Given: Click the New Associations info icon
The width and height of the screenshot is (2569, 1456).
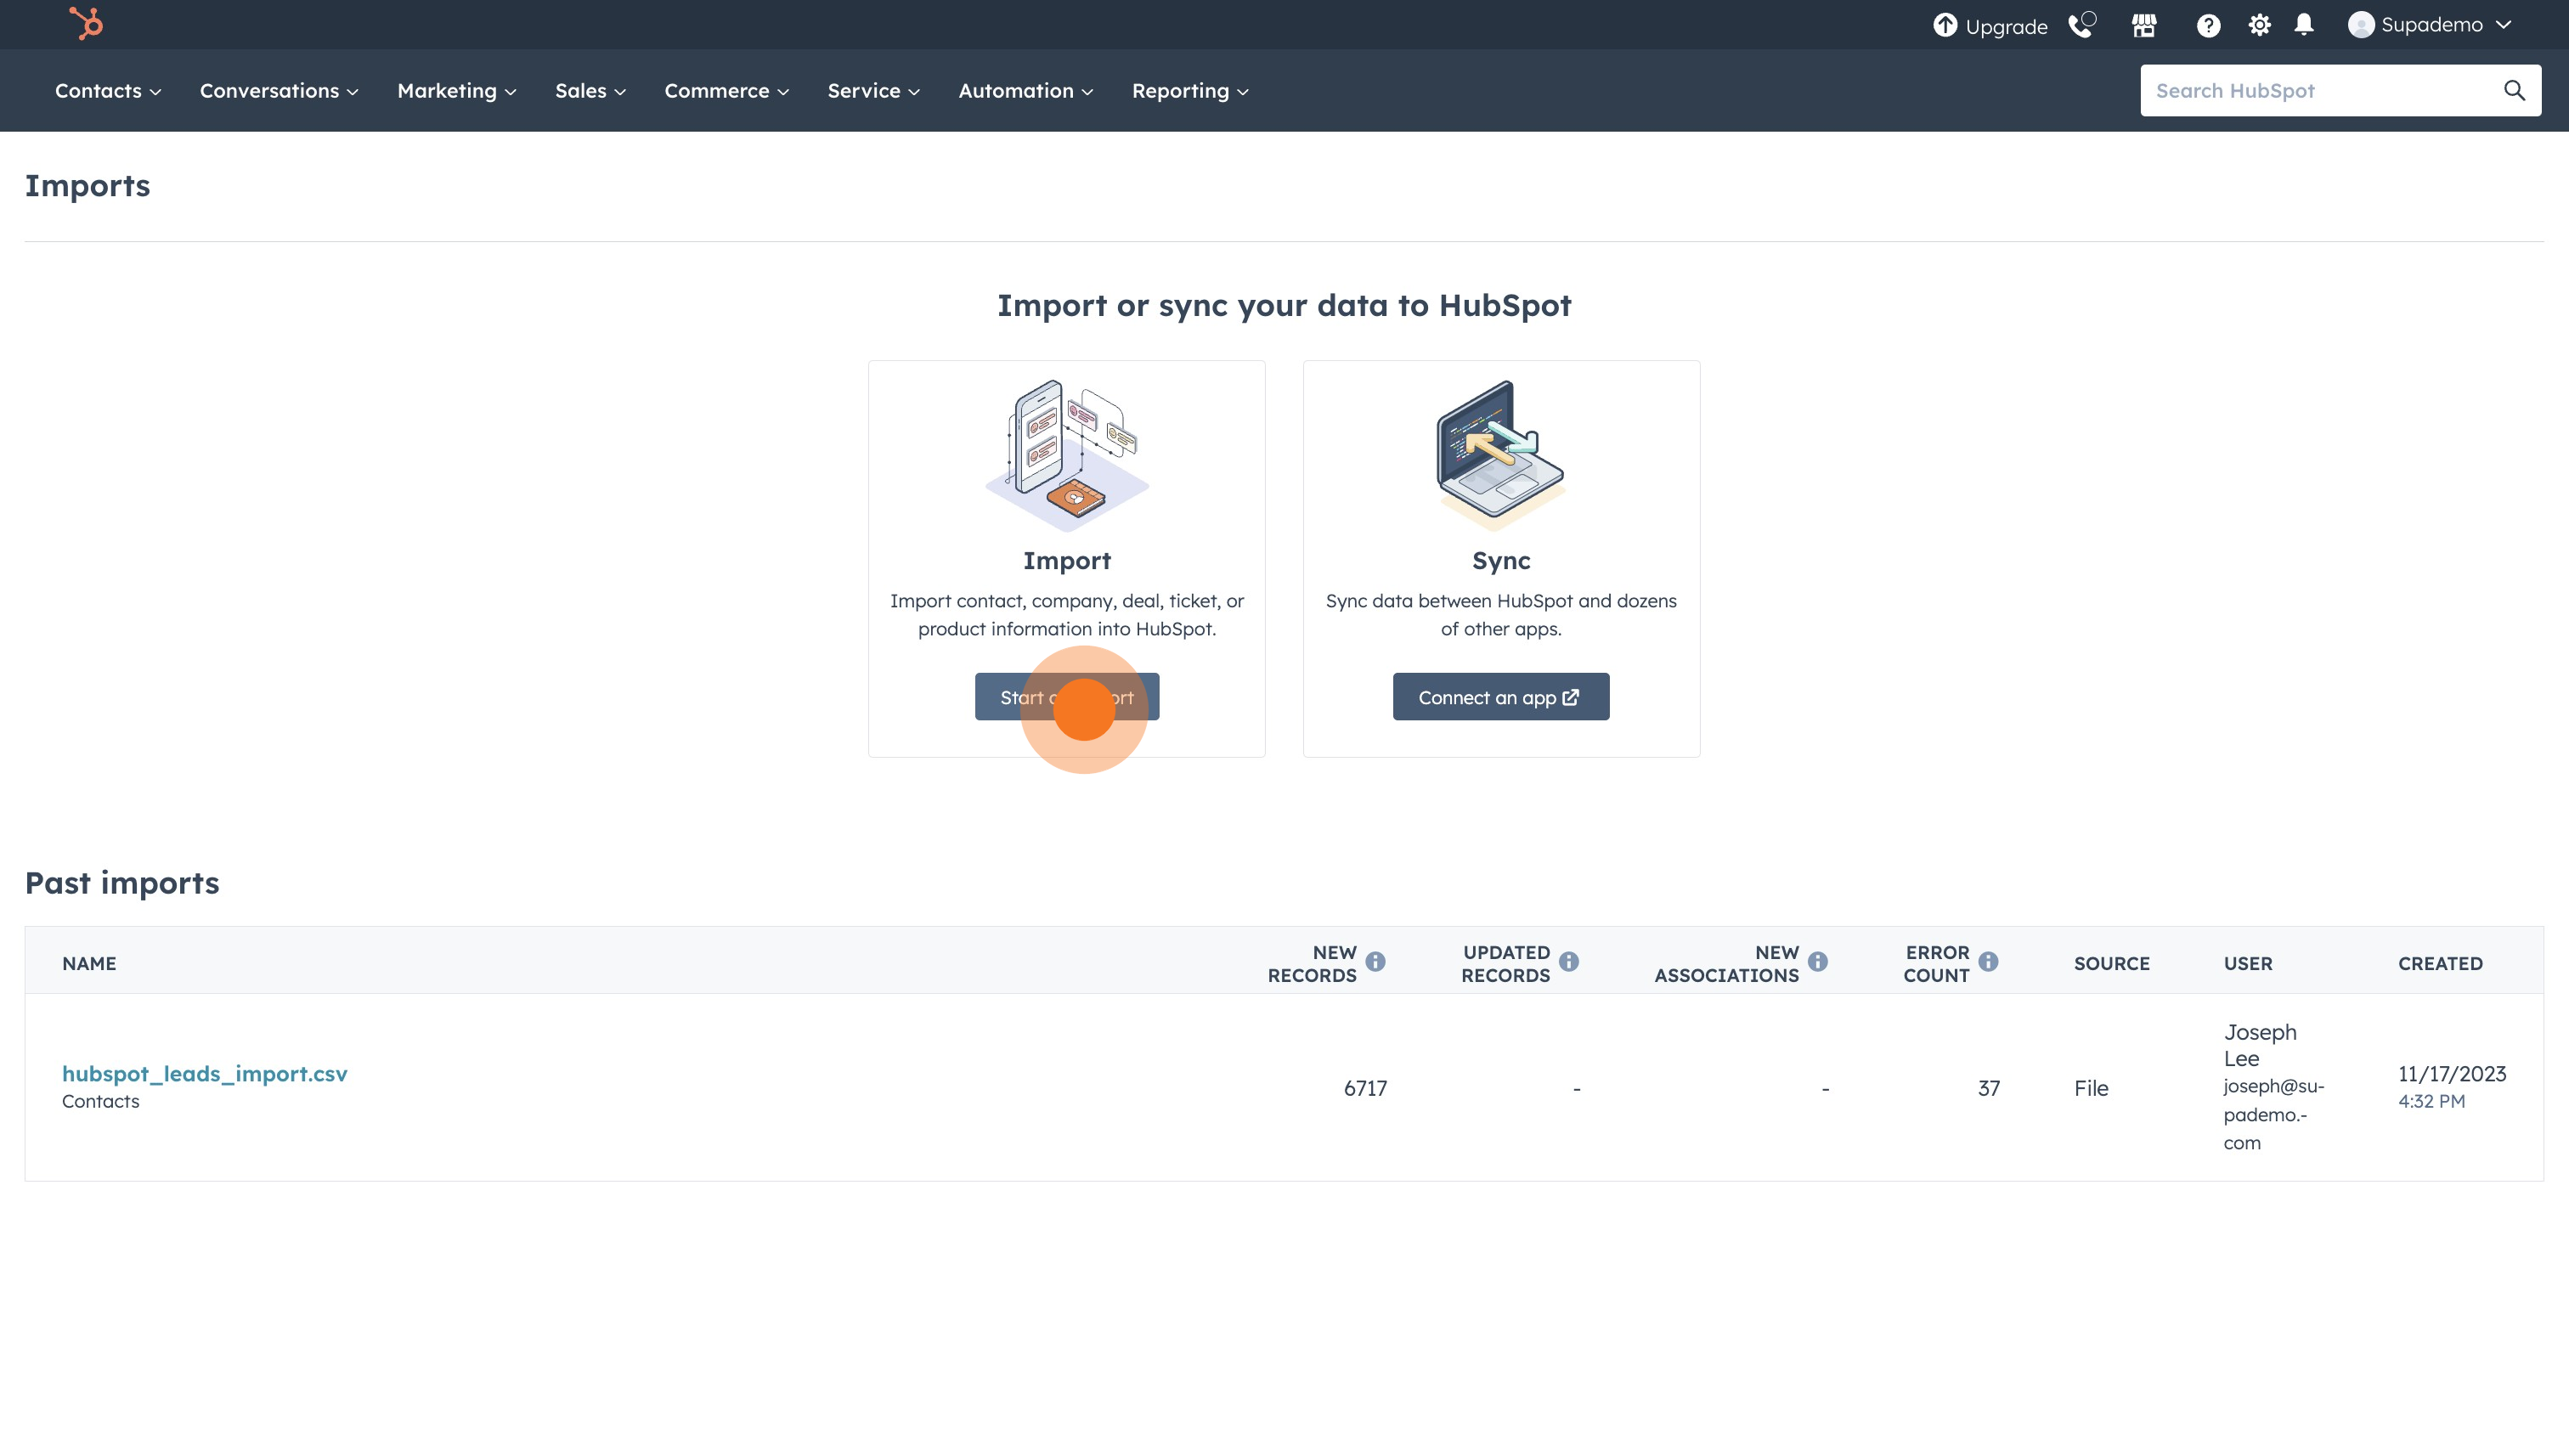Looking at the screenshot, I should click(x=1817, y=962).
